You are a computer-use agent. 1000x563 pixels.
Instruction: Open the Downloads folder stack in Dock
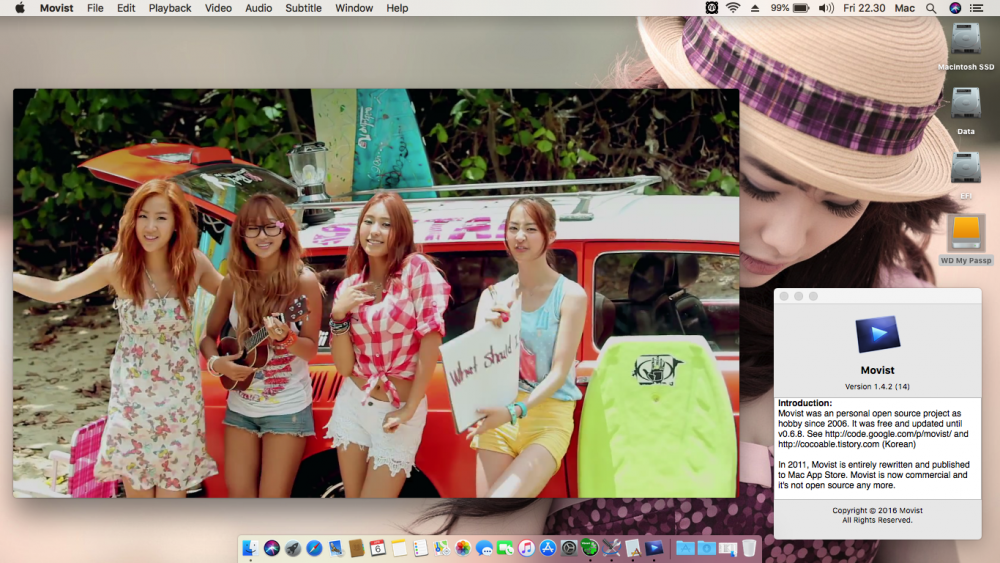pyautogui.click(x=706, y=548)
